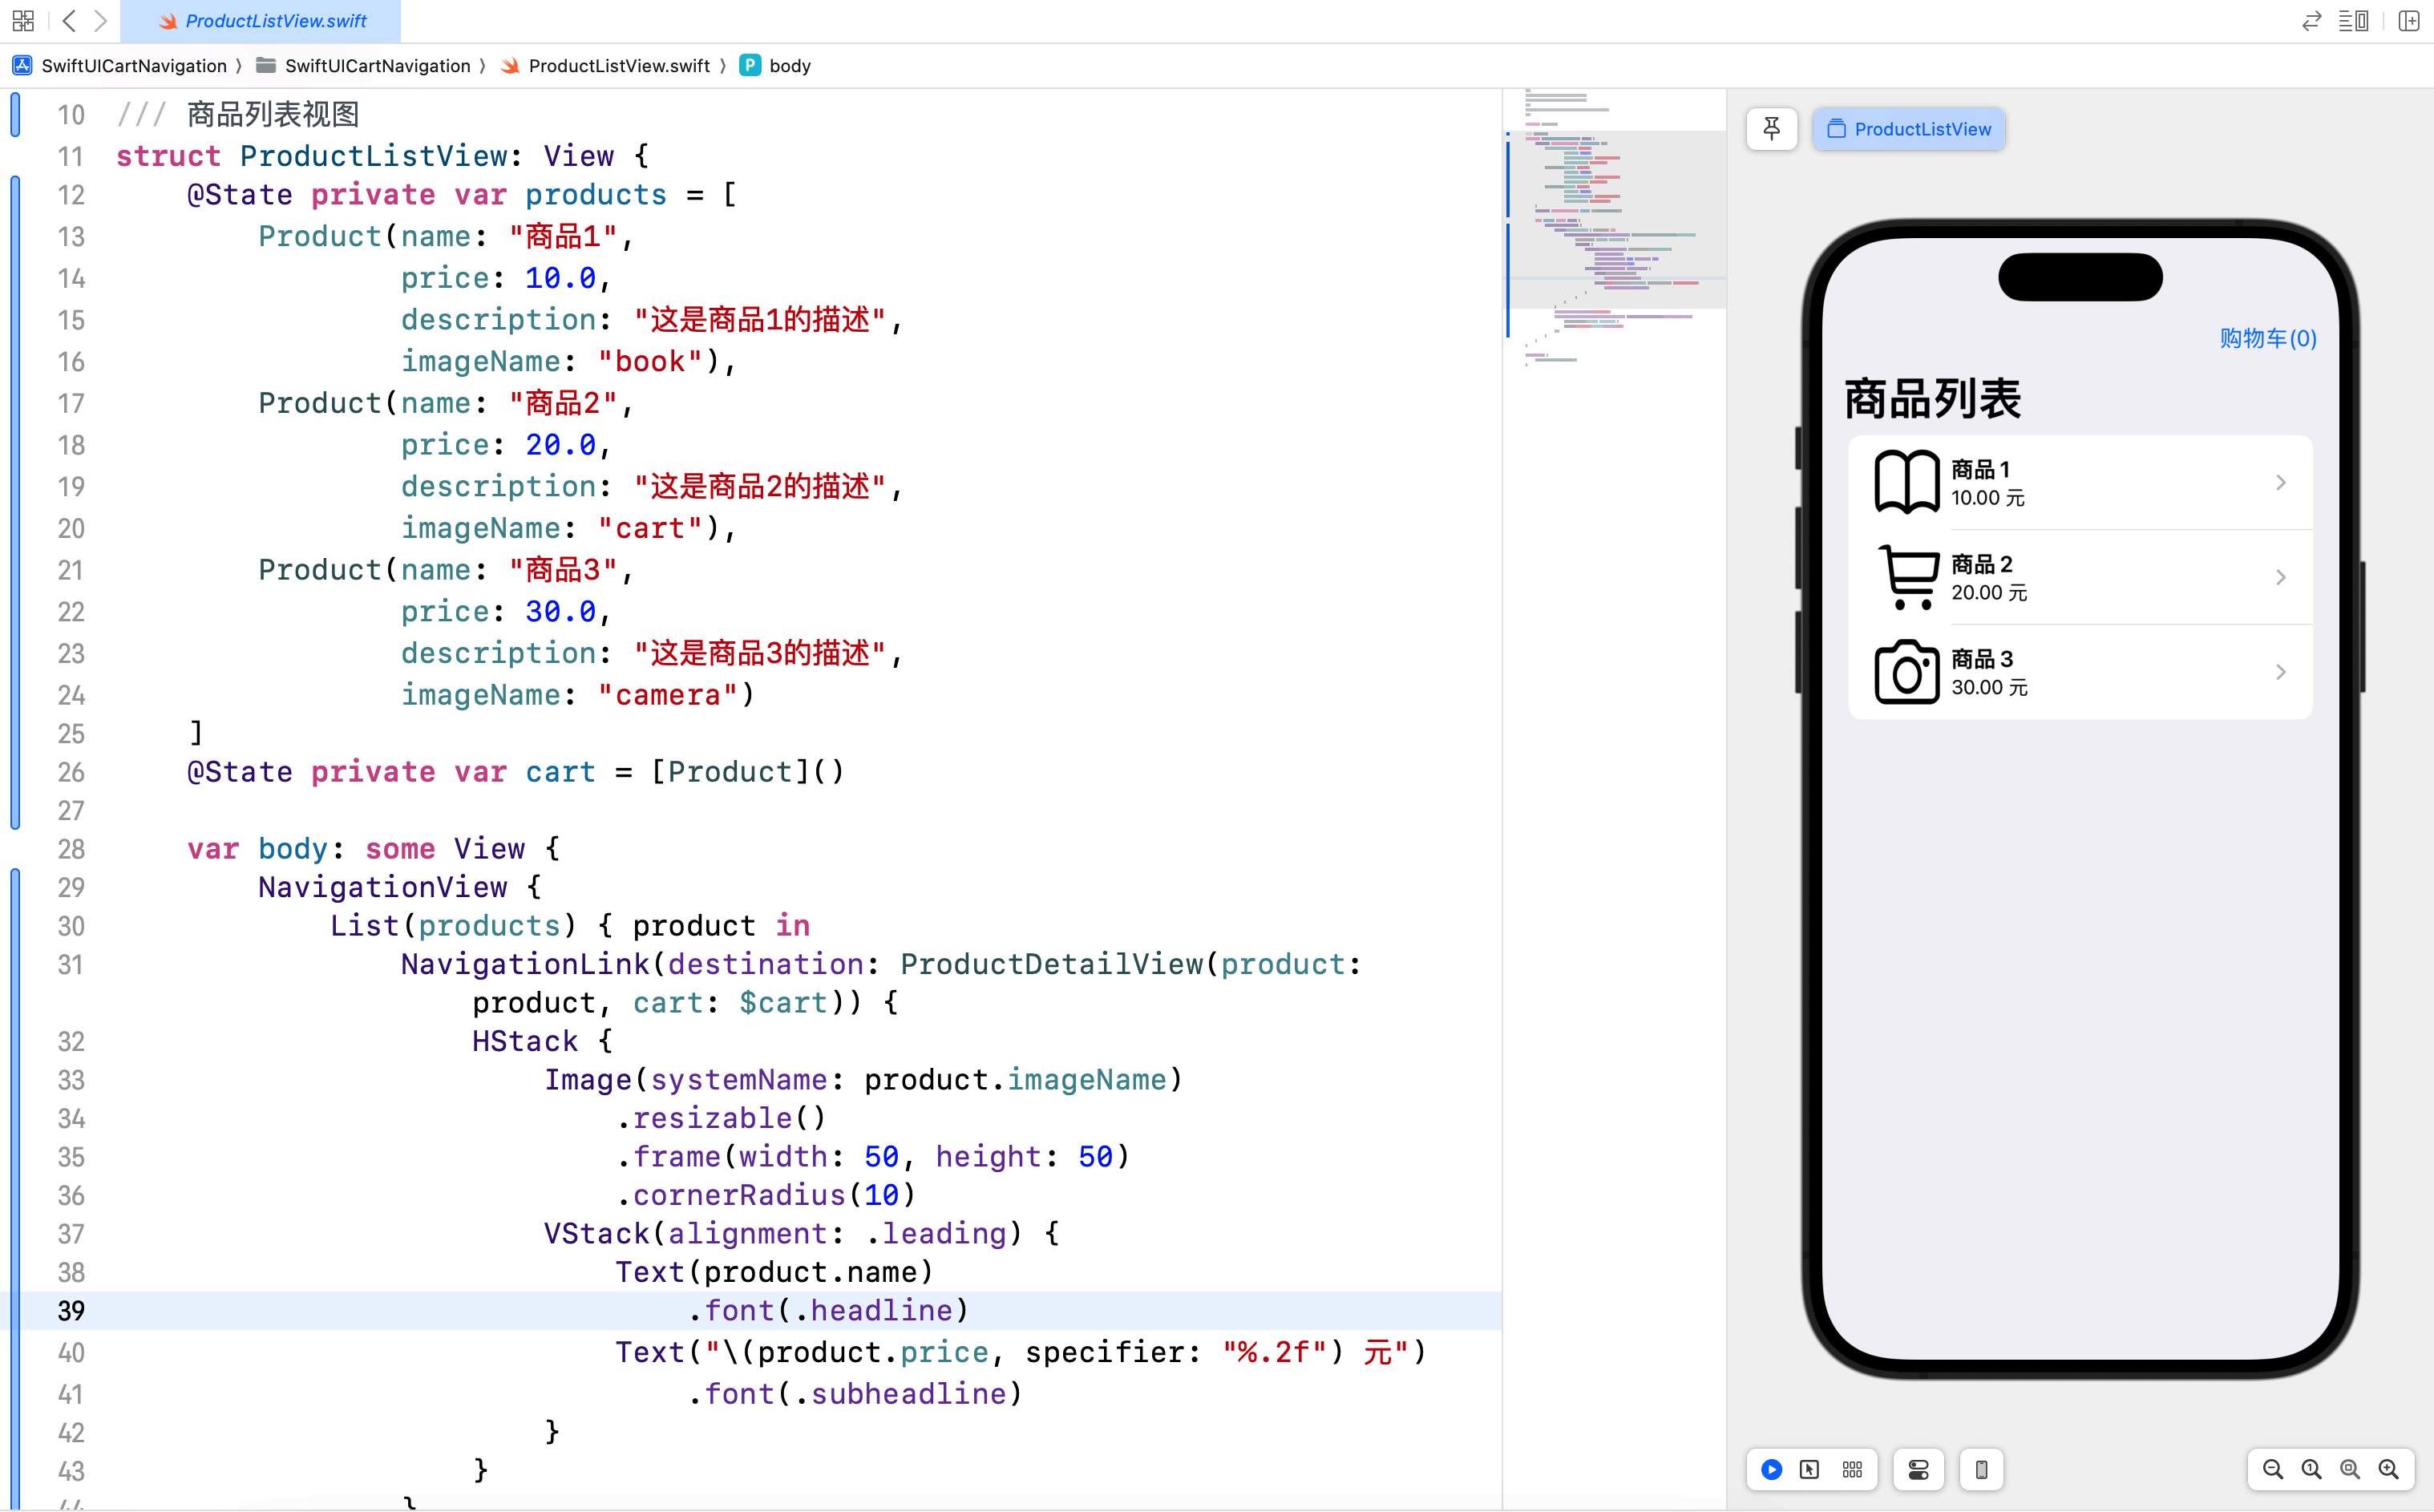The height and width of the screenshot is (1512, 2434).
Task: Open the body symbol breadcrumb
Action: pos(776,66)
